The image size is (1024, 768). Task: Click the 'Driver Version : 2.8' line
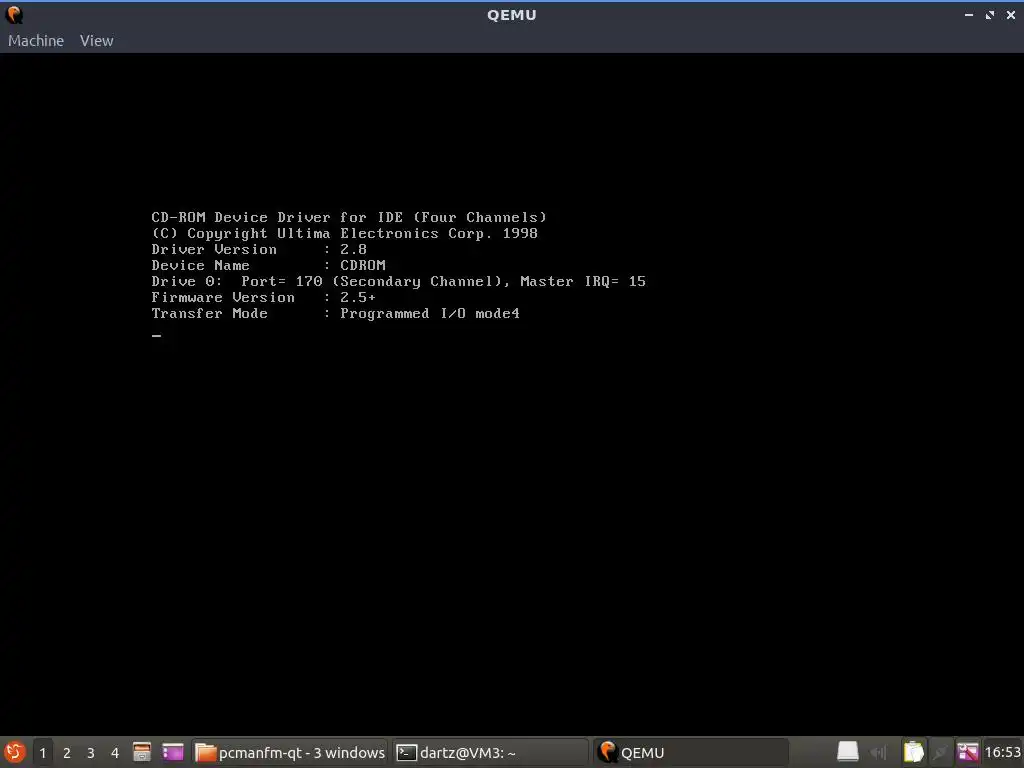point(259,249)
